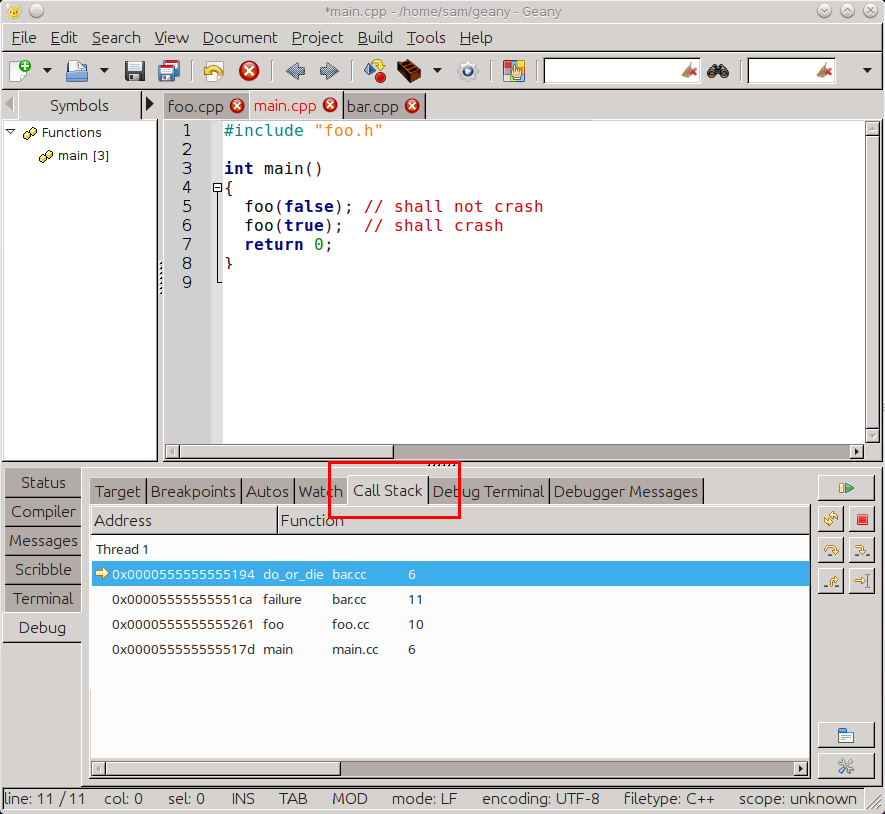Viewport: 885px width, 814px height.
Task: Switch to the Messages panel tab
Action: (43, 541)
